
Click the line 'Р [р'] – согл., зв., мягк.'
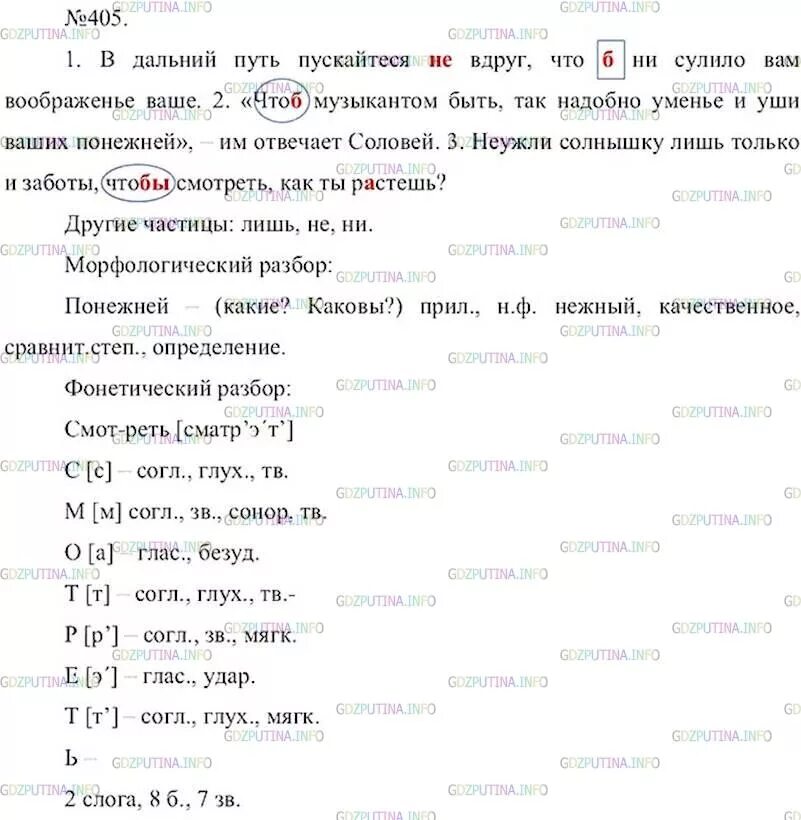click(180, 635)
